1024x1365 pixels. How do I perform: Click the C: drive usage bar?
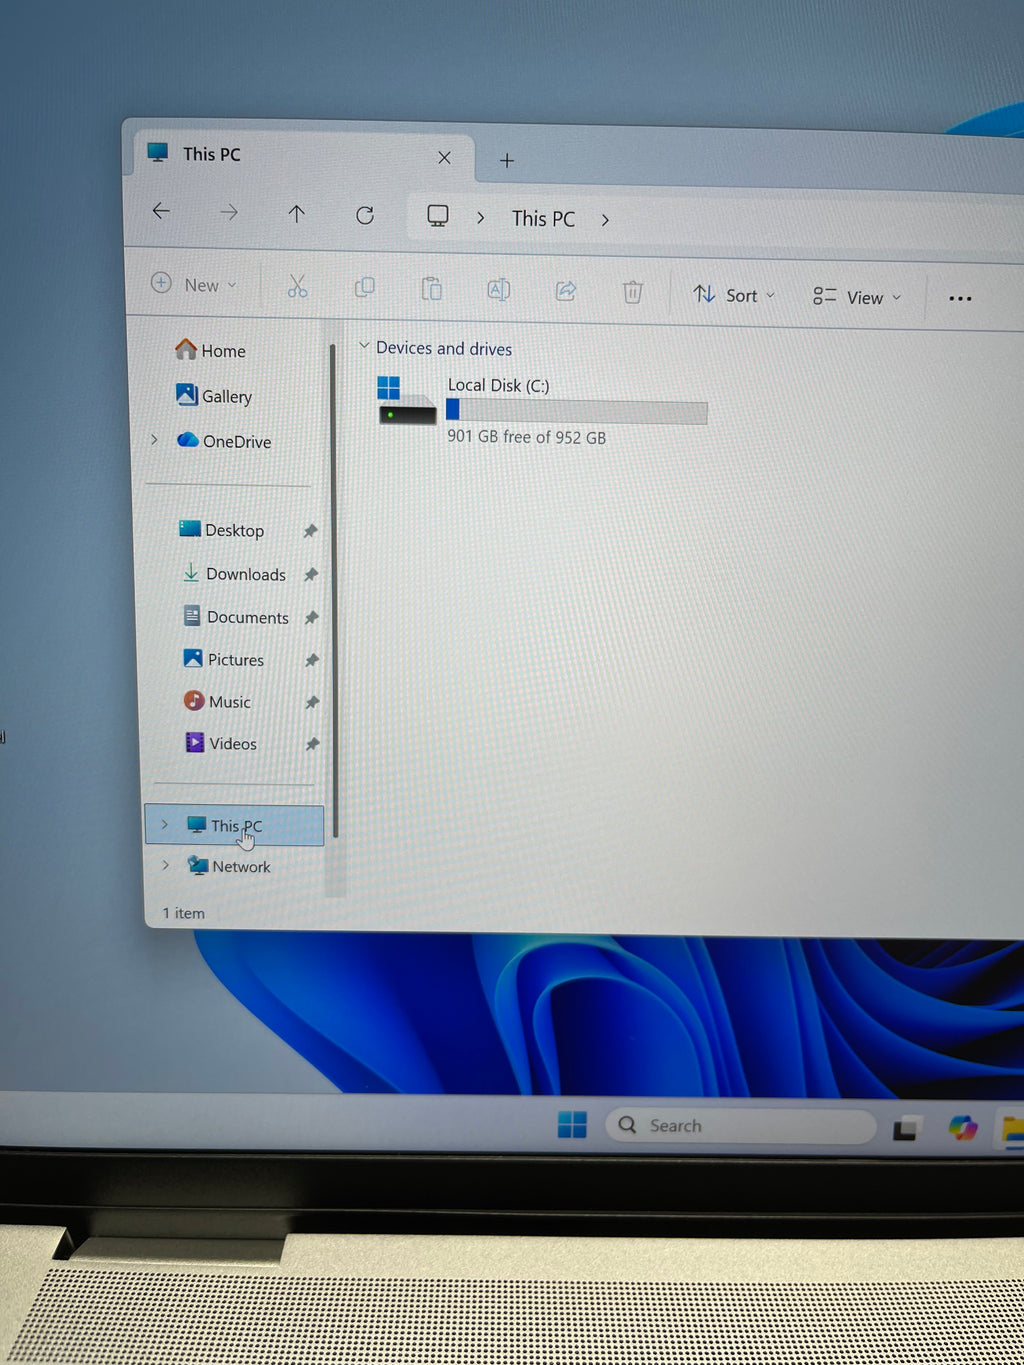577,411
